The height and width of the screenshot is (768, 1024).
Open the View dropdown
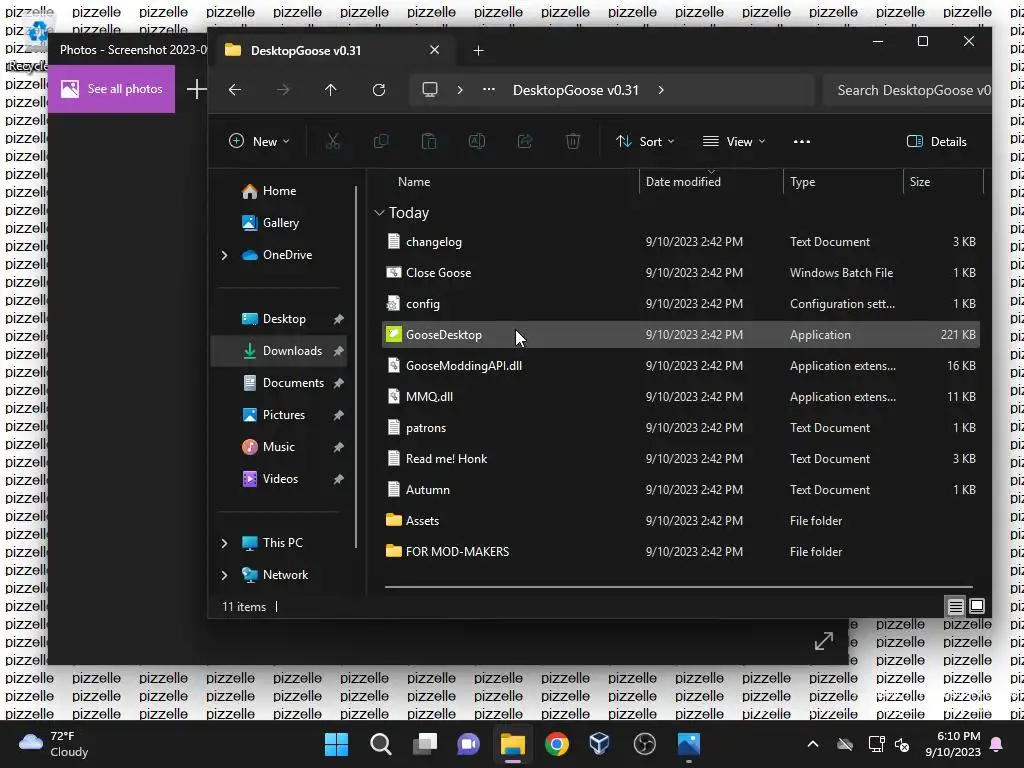(734, 141)
